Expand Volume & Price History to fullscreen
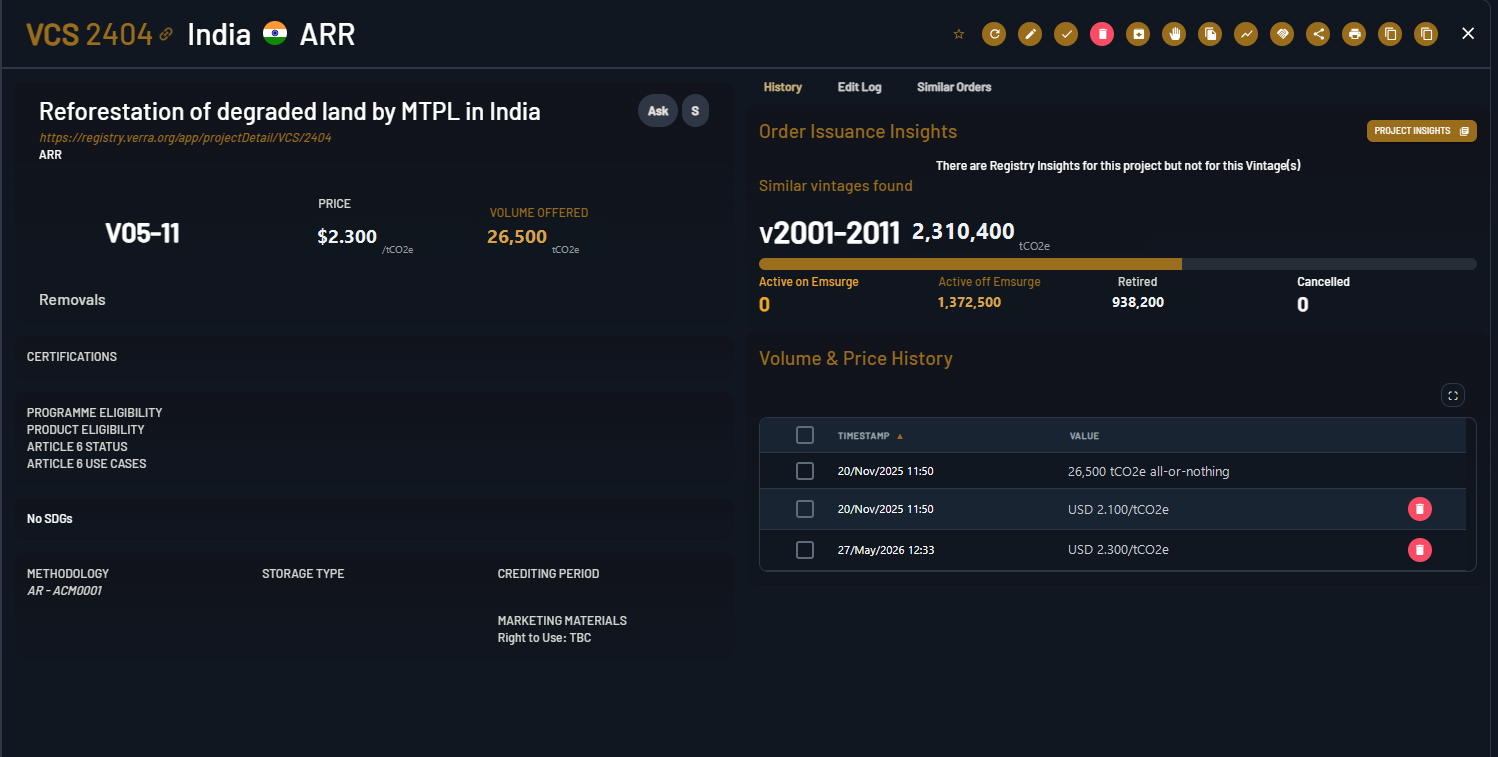The image size is (1498, 757). (1453, 395)
